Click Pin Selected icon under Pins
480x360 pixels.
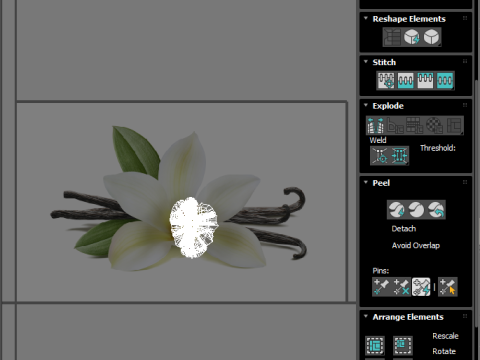pos(382,287)
